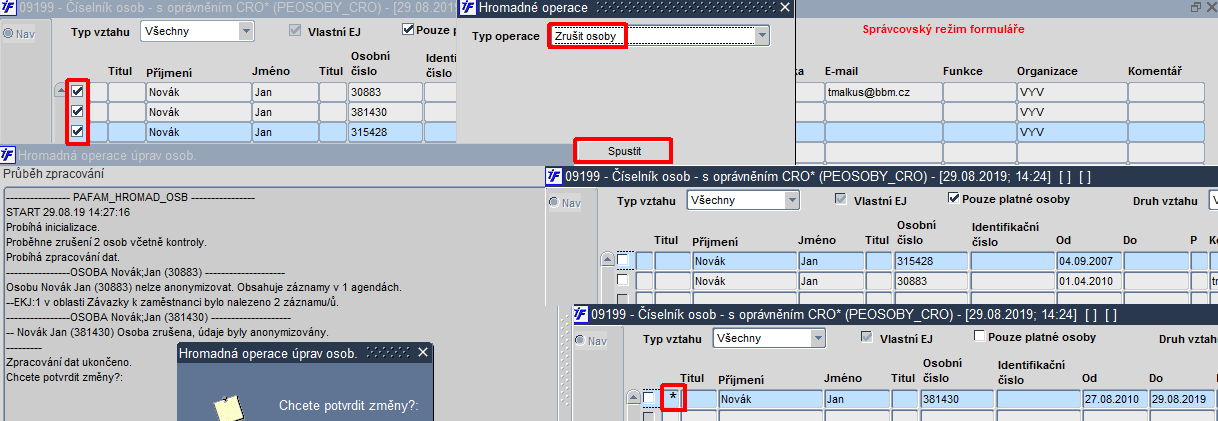Uncheck the checkbox for Novák 381430 in the top window
The width and height of the screenshot is (1218, 421).
point(78,111)
